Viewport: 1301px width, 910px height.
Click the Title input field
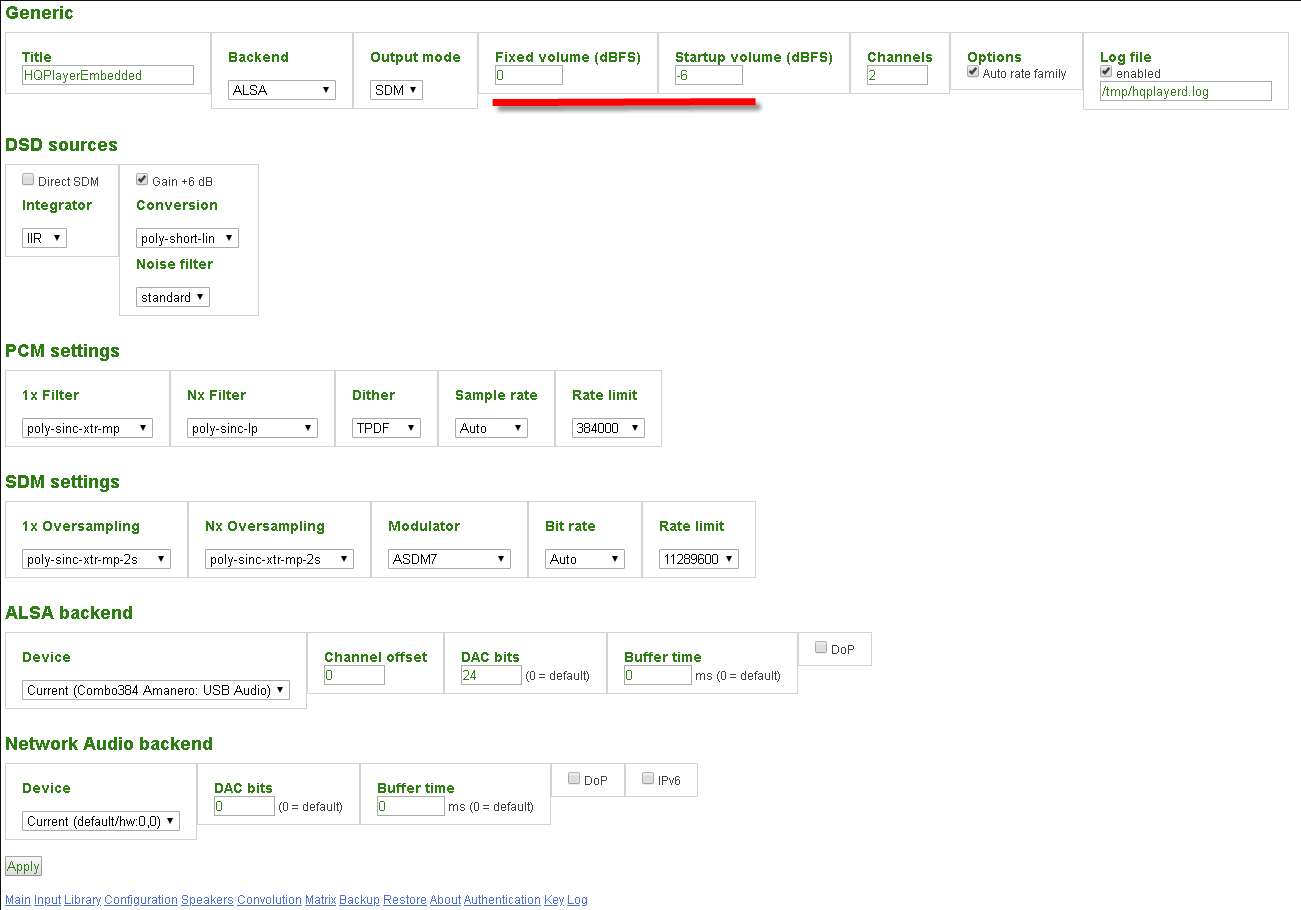point(107,75)
